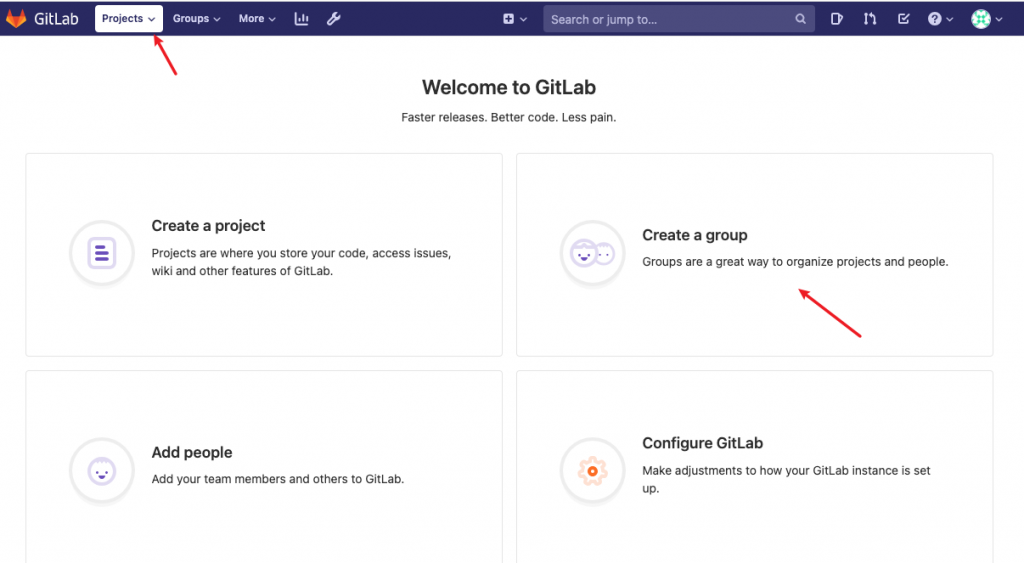The height and width of the screenshot is (563, 1024).
Task: Open the Merge requests icon
Action: tap(870, 19)
